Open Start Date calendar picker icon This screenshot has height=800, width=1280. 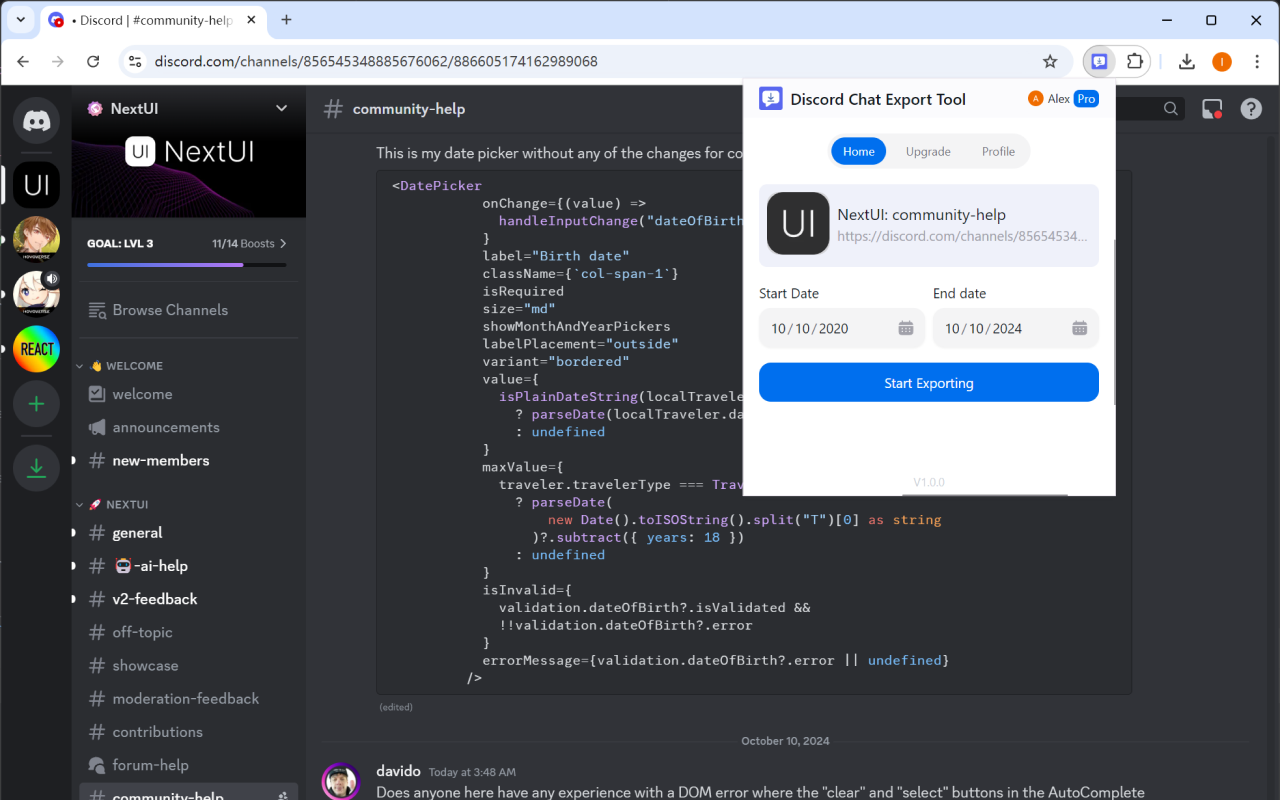[x=906, y=327]
